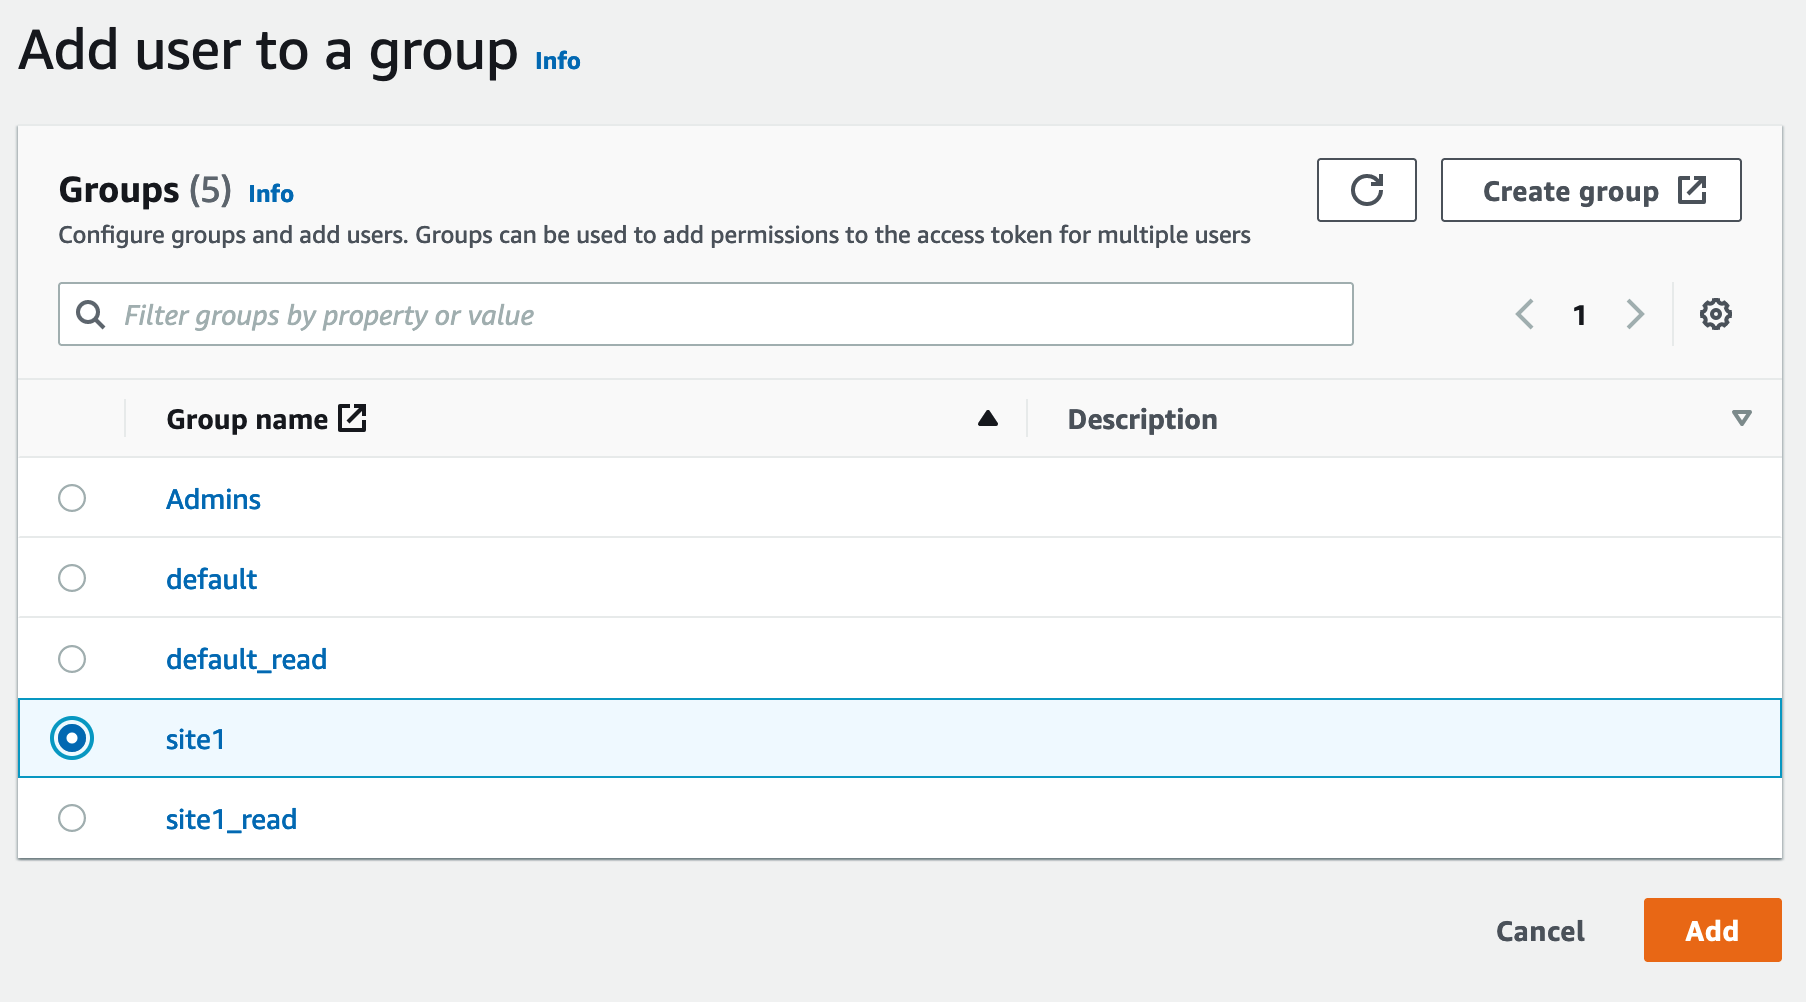Open the site1 group link
Screen dimensions: 1806x1002
pyautogui.click(x=195, y=739)
